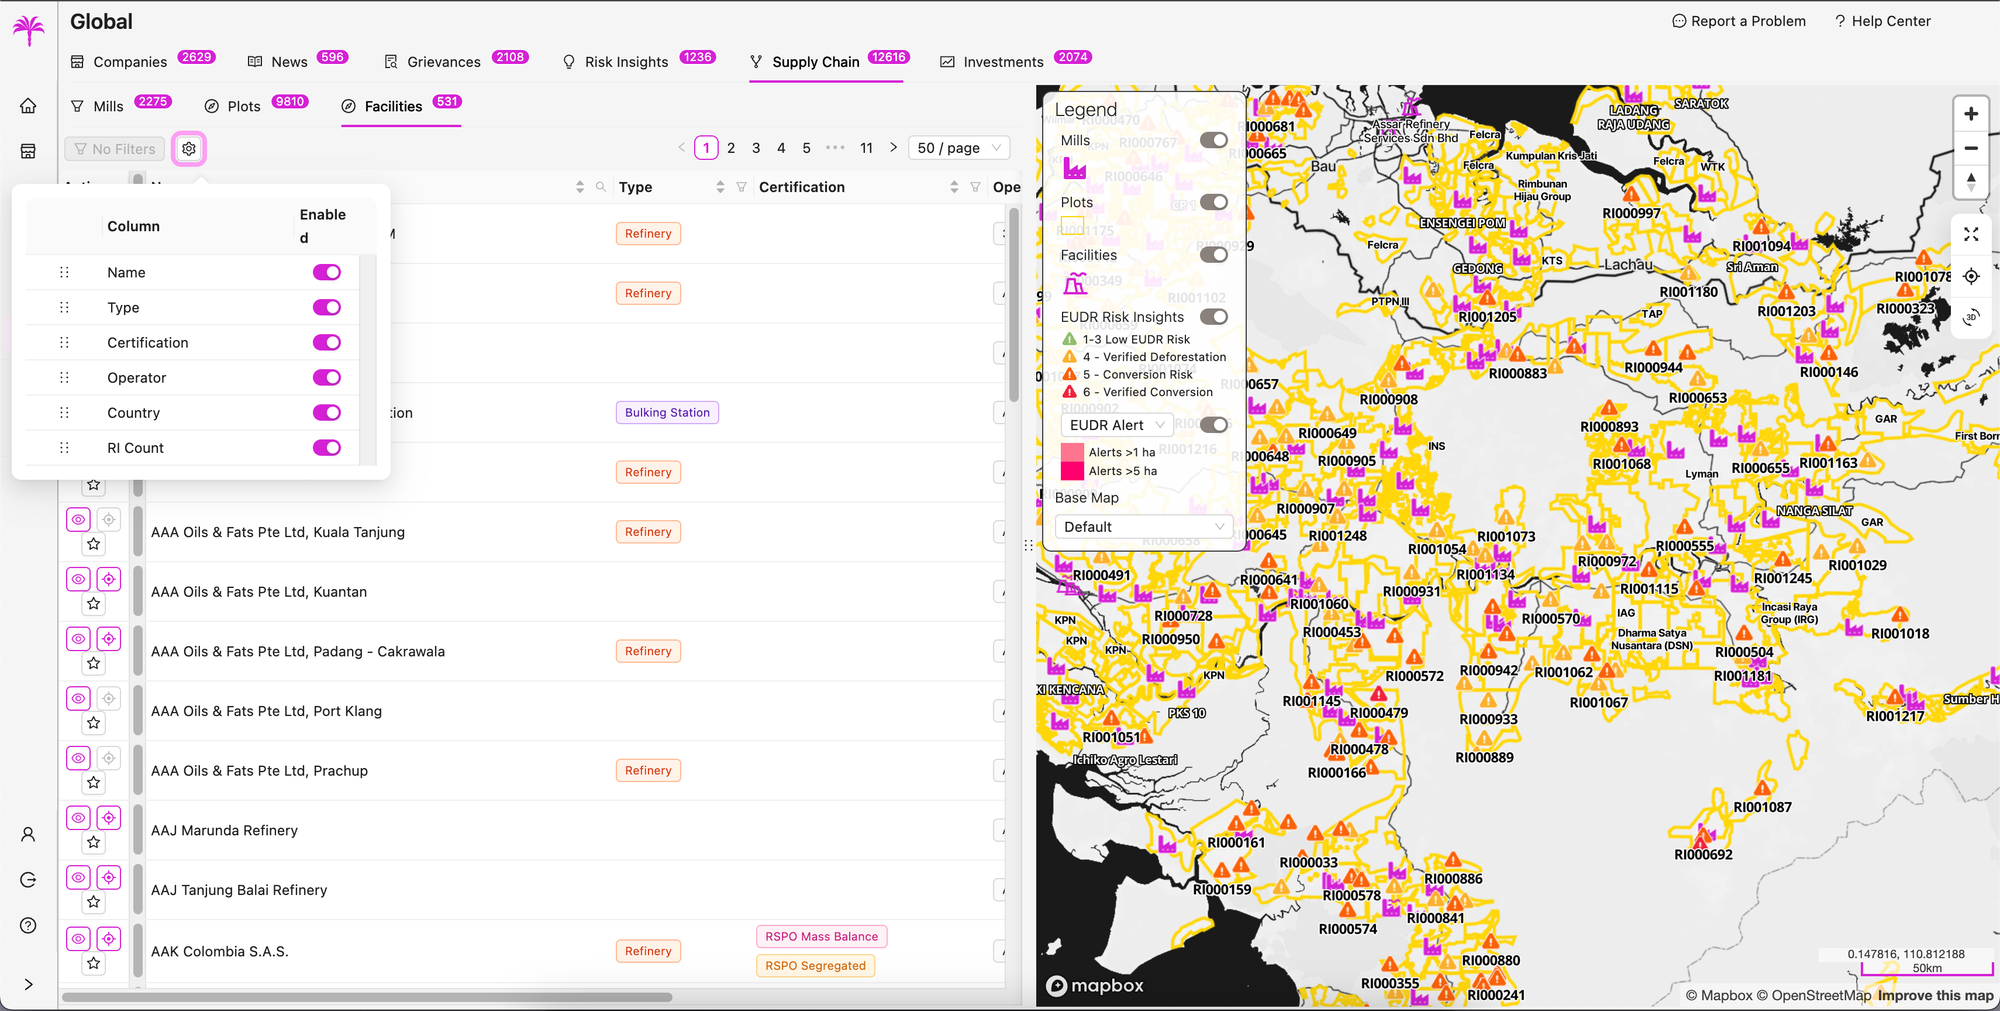The image size is (2000, 1011).
Task: Toggle EUDR Risk Insights layer in Legend
Action: tap(1214, 317)
